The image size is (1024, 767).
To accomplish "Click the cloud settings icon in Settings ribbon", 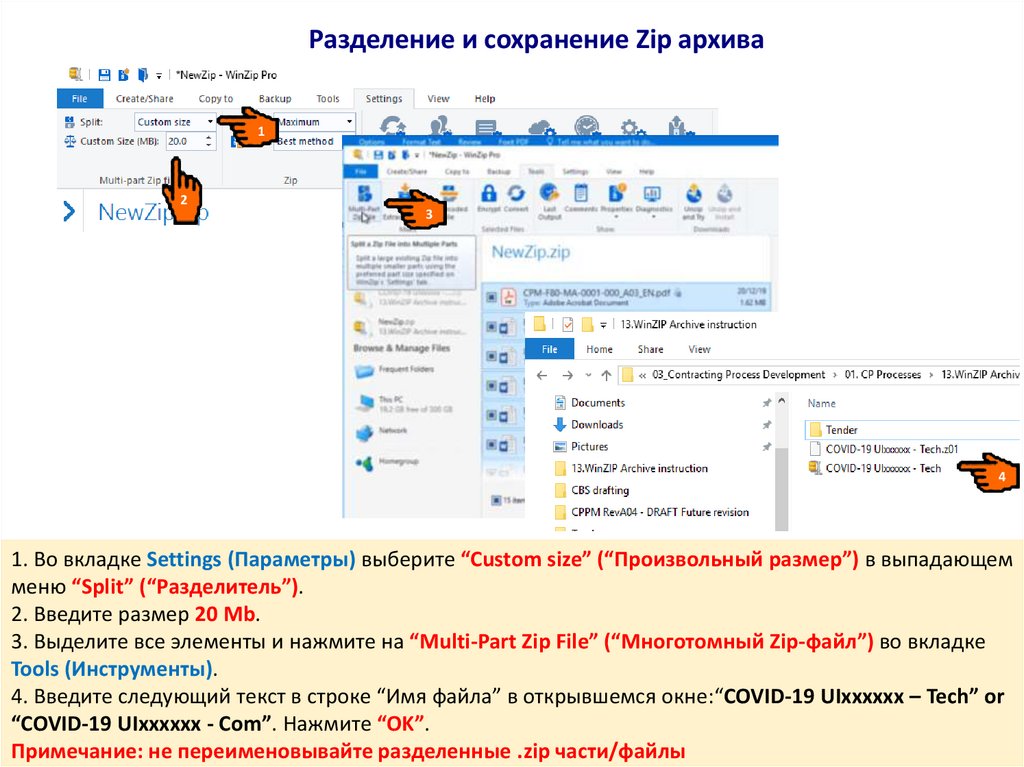I will (x=541, y=126).
